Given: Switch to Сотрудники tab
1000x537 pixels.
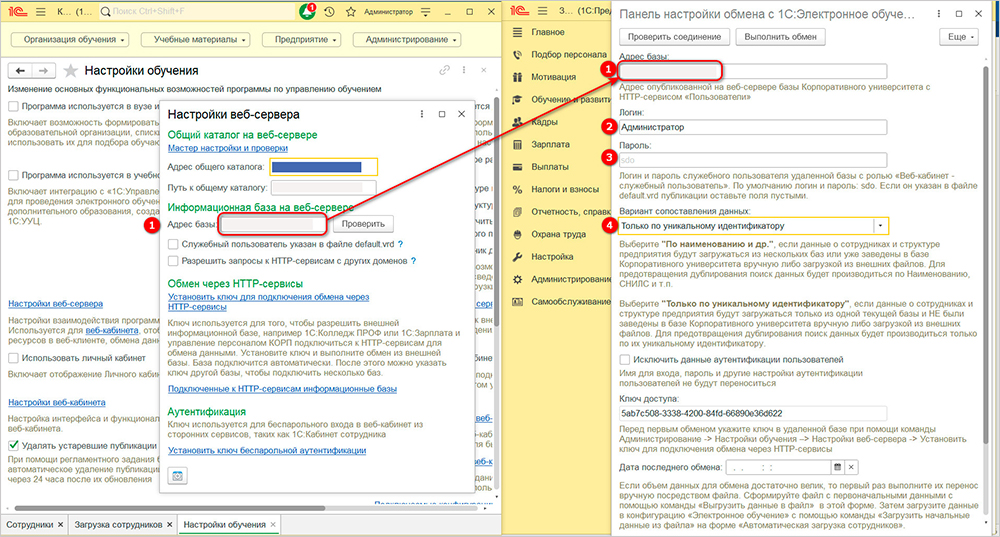Looking at the screenshot, I should [x=29, y=524].
